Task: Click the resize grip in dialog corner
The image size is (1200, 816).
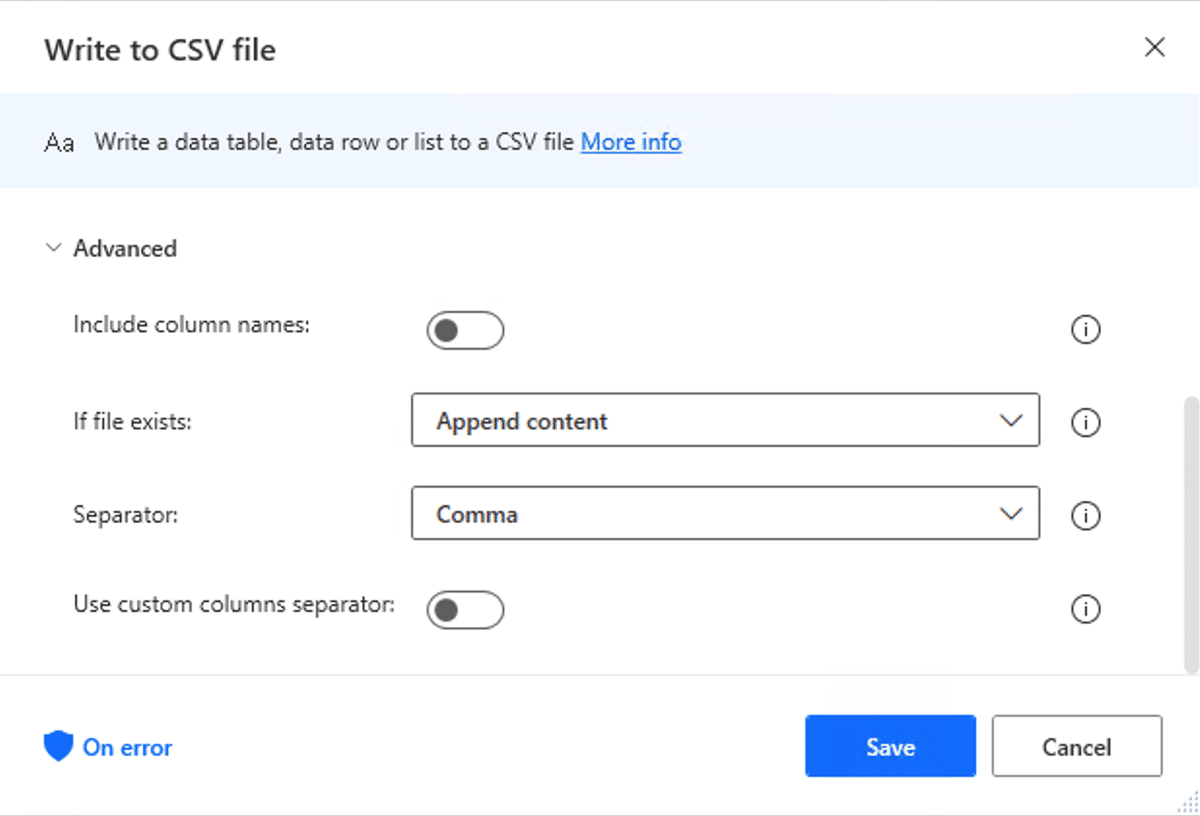Action: (x=1188, y=804)
